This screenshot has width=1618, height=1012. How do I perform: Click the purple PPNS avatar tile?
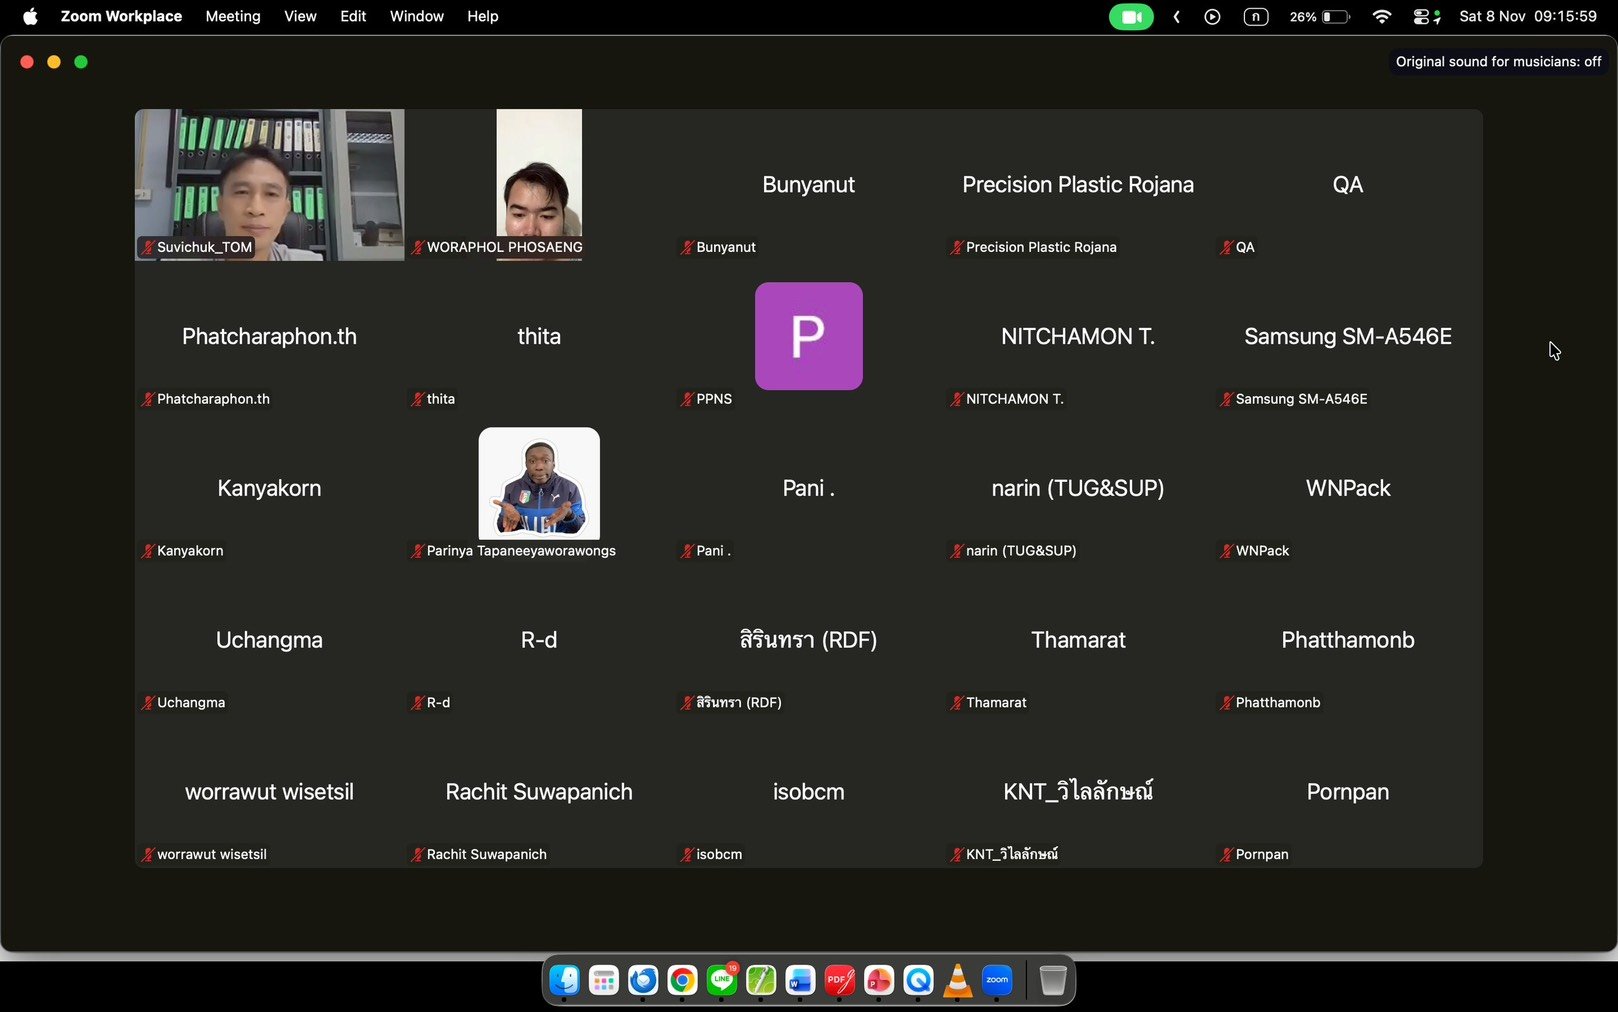point(808,336)
